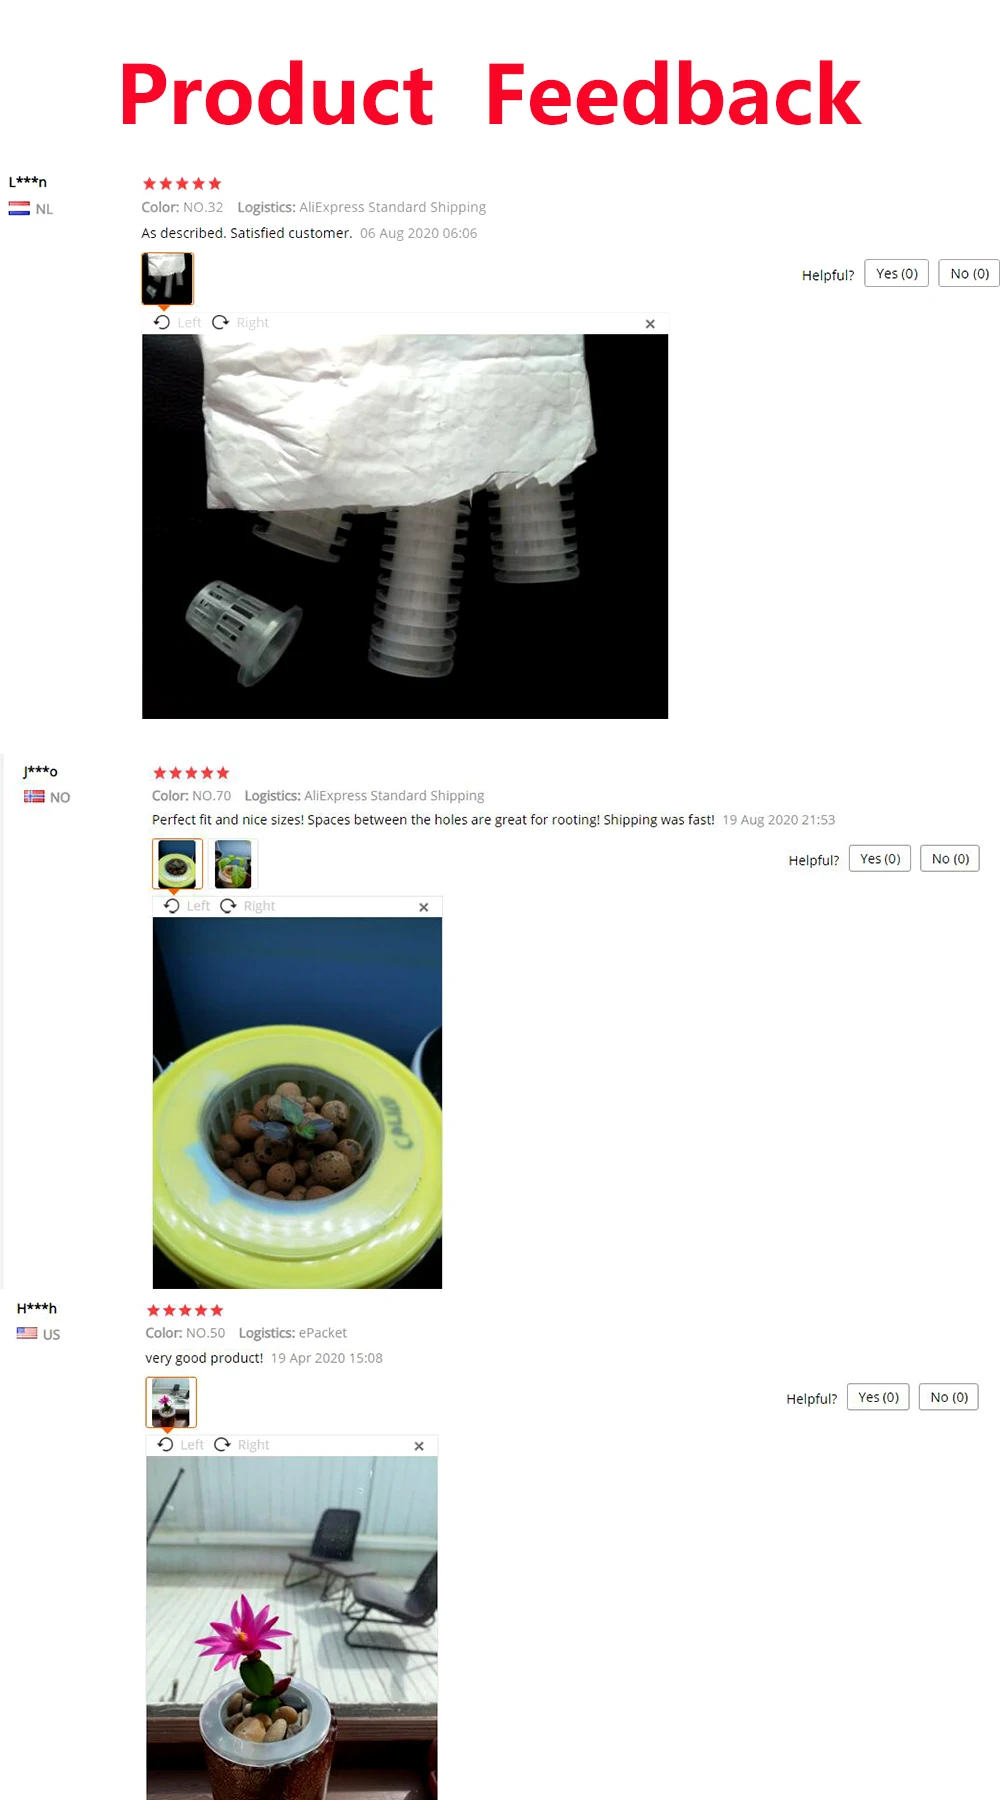Screen dimensions: 1000x1800
Task: Mark L***n's review as helpful with Yes
Action: click(x=896, y=274)
